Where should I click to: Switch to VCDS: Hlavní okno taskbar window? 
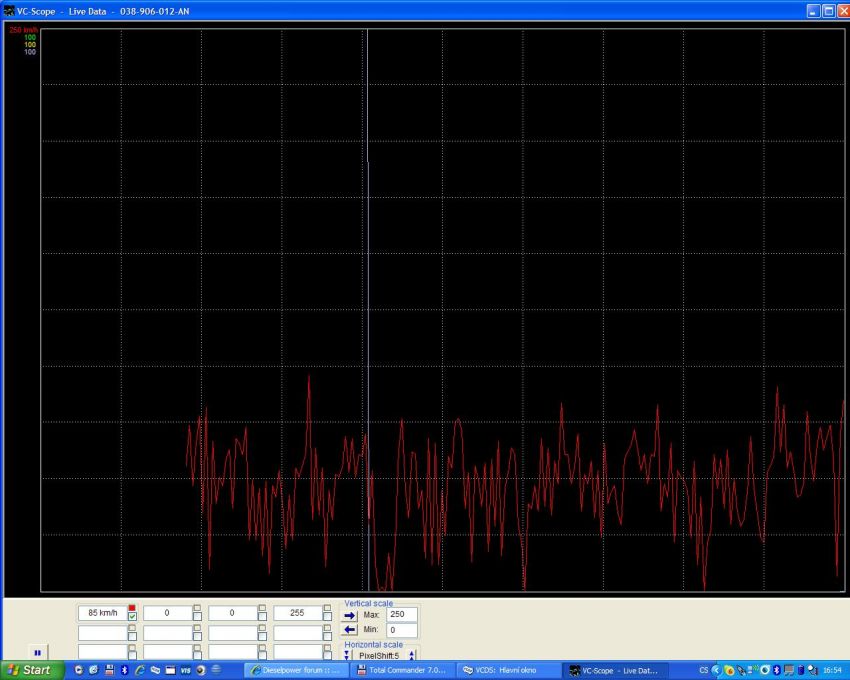(508, 670)
